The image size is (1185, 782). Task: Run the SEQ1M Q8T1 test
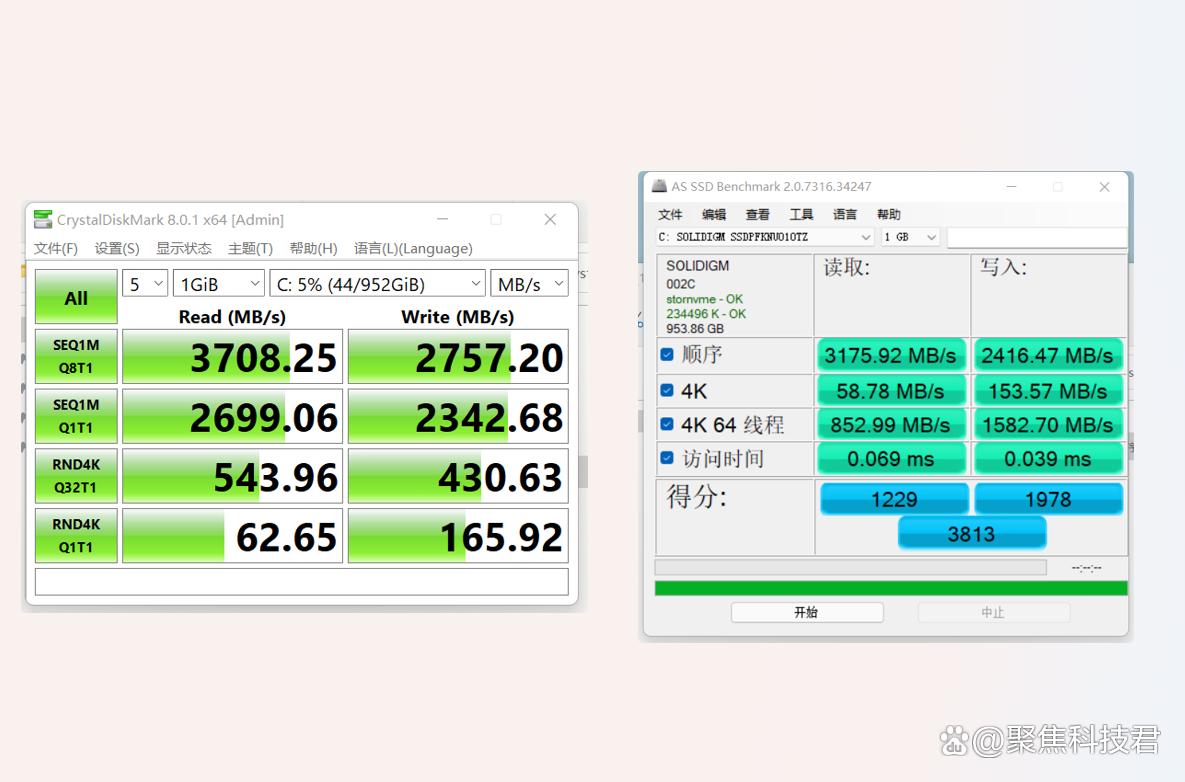click(75, 356)
